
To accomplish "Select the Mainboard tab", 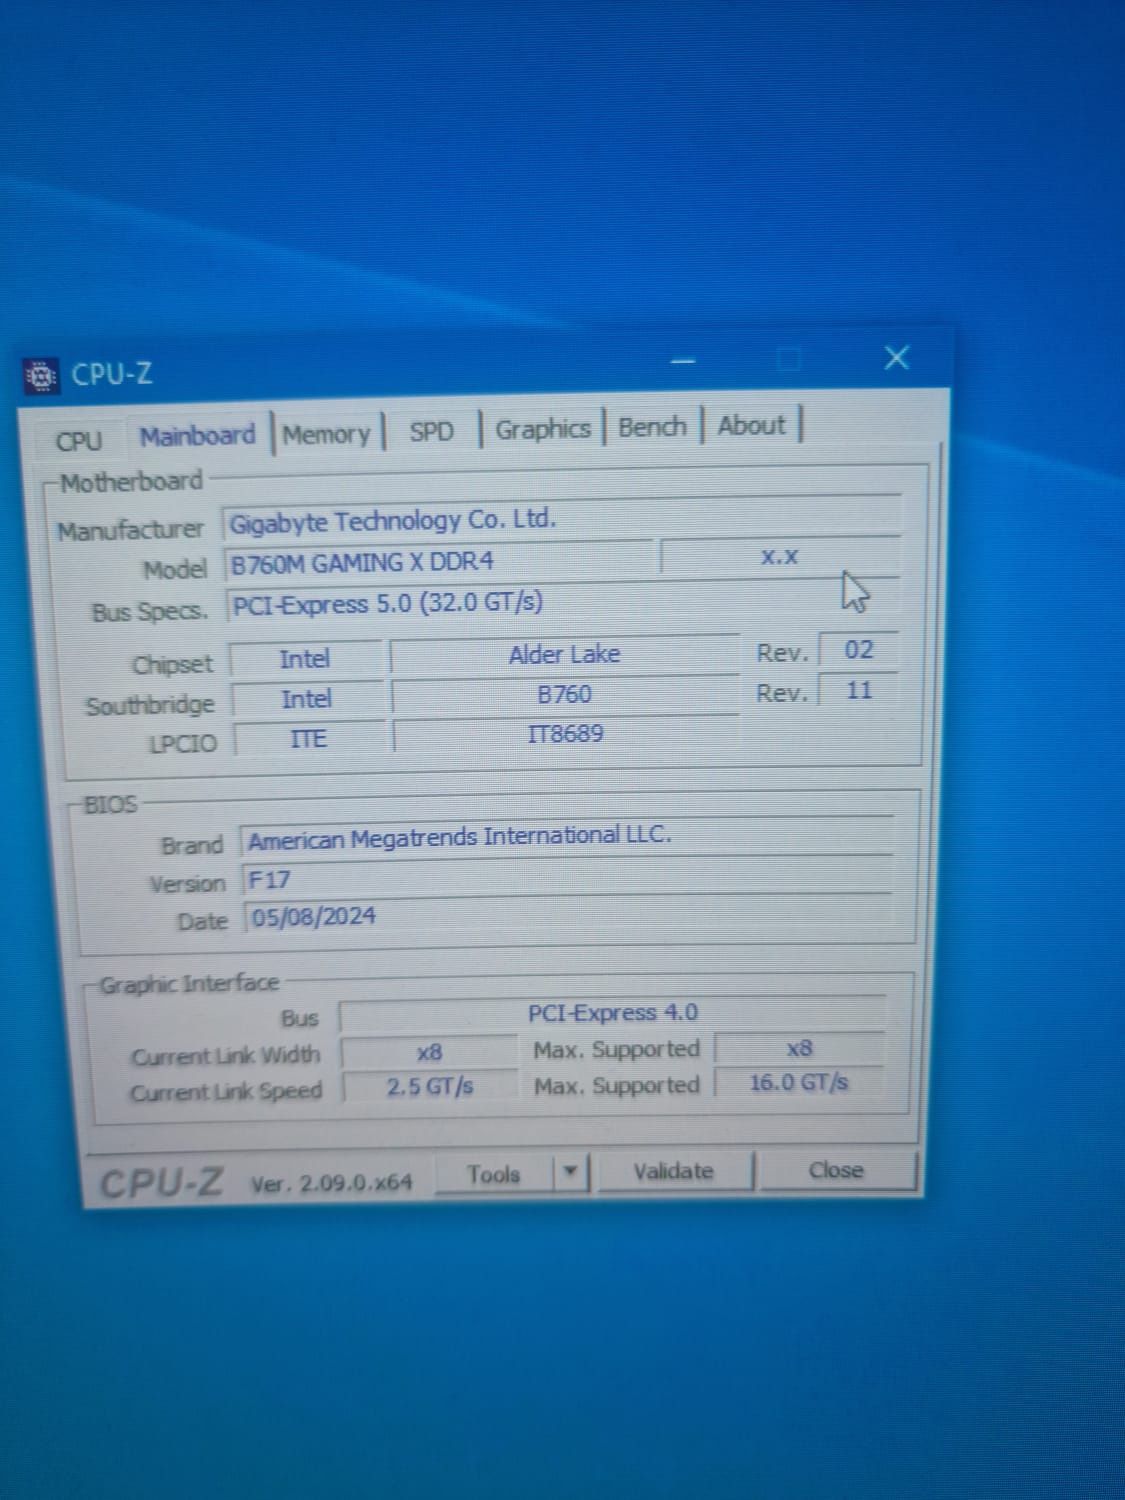I will point(198,436).
